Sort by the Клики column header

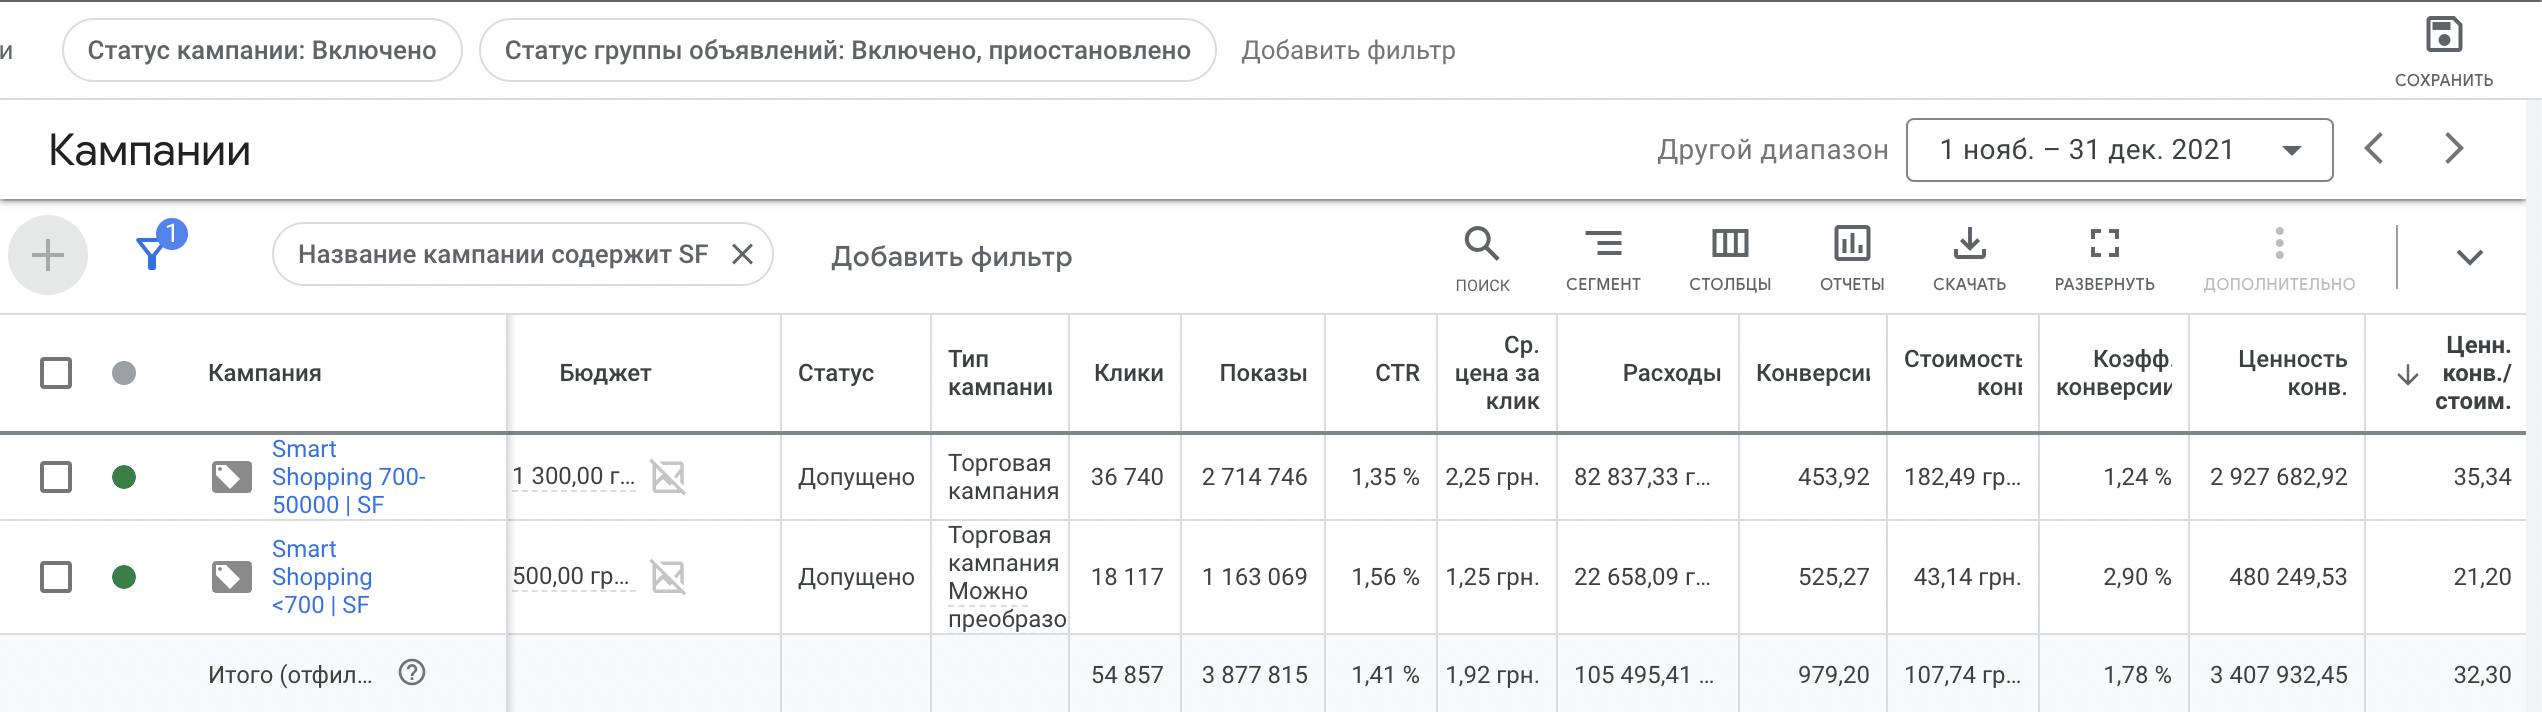pos(1128,373)
